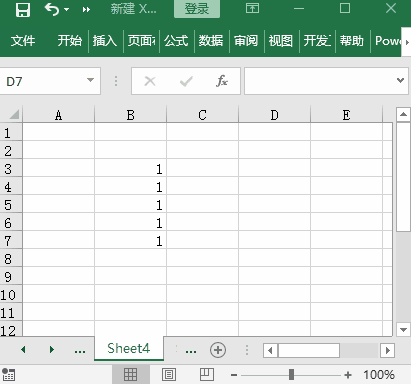Click the 登录 sign-in button

(197, 9)
